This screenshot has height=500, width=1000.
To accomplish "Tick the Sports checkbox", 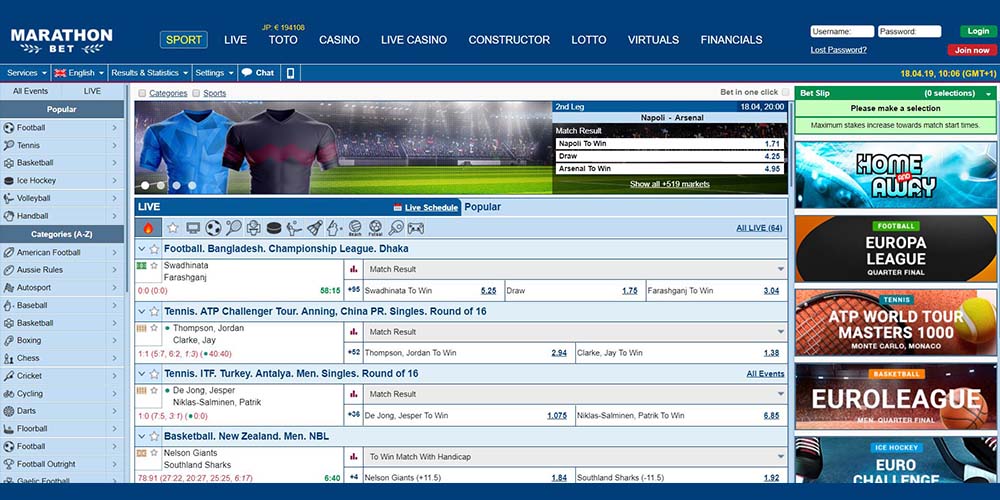I will pyautogui.click(x=196, y=93).
